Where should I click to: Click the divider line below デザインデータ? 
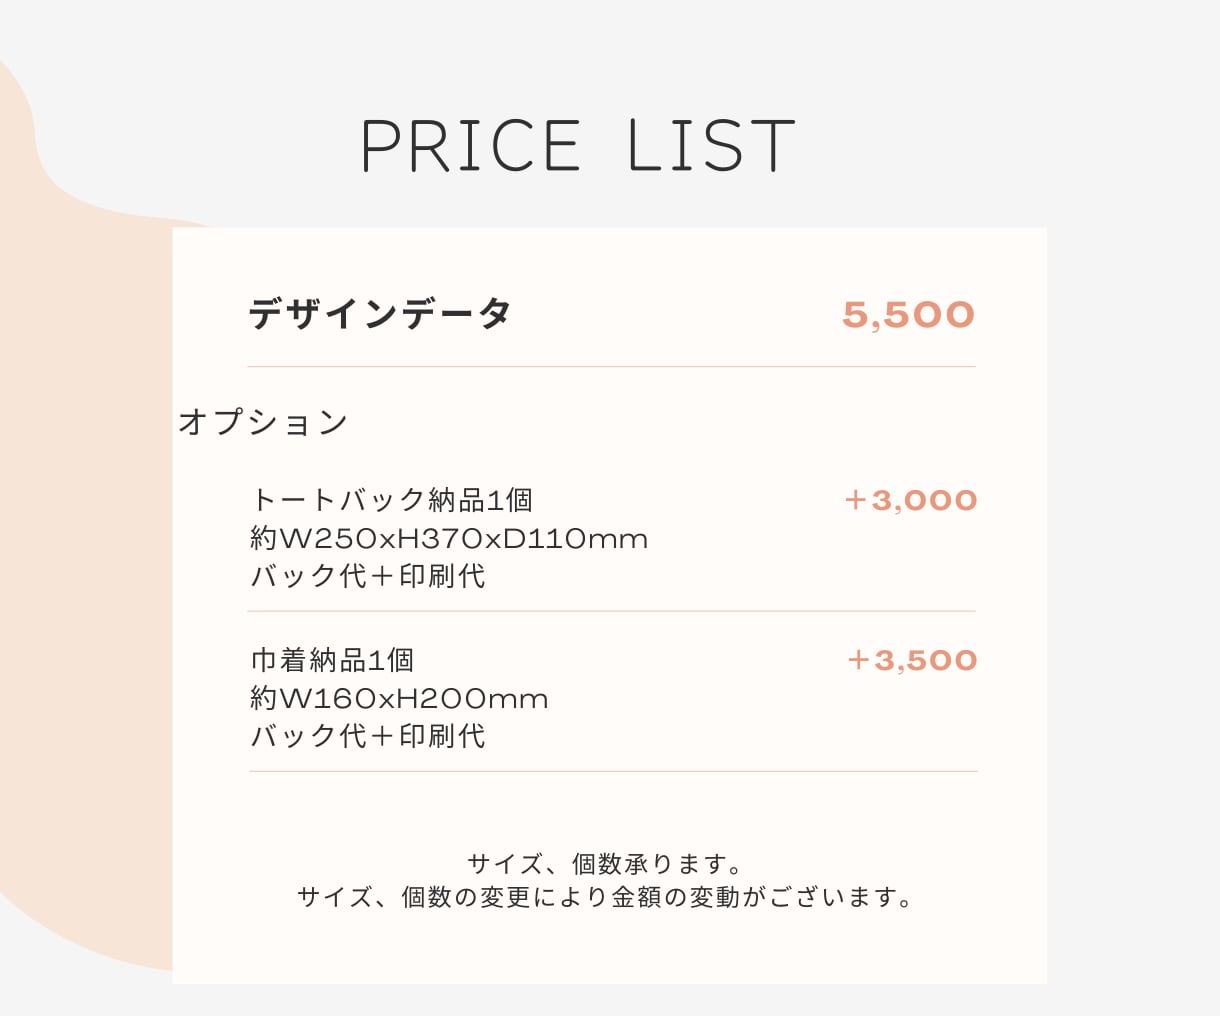click(612, 367)
